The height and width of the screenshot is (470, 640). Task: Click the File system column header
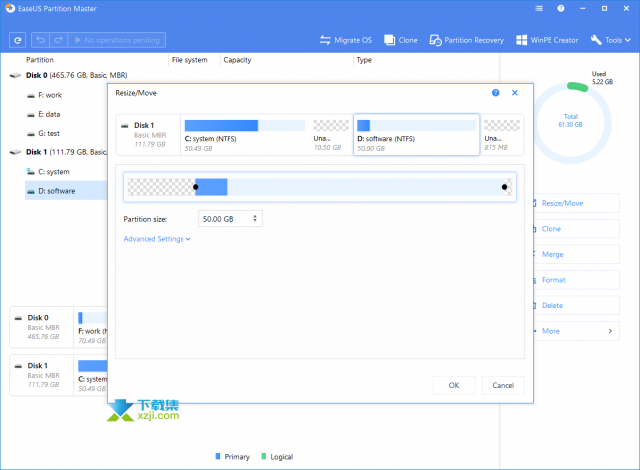189,60
